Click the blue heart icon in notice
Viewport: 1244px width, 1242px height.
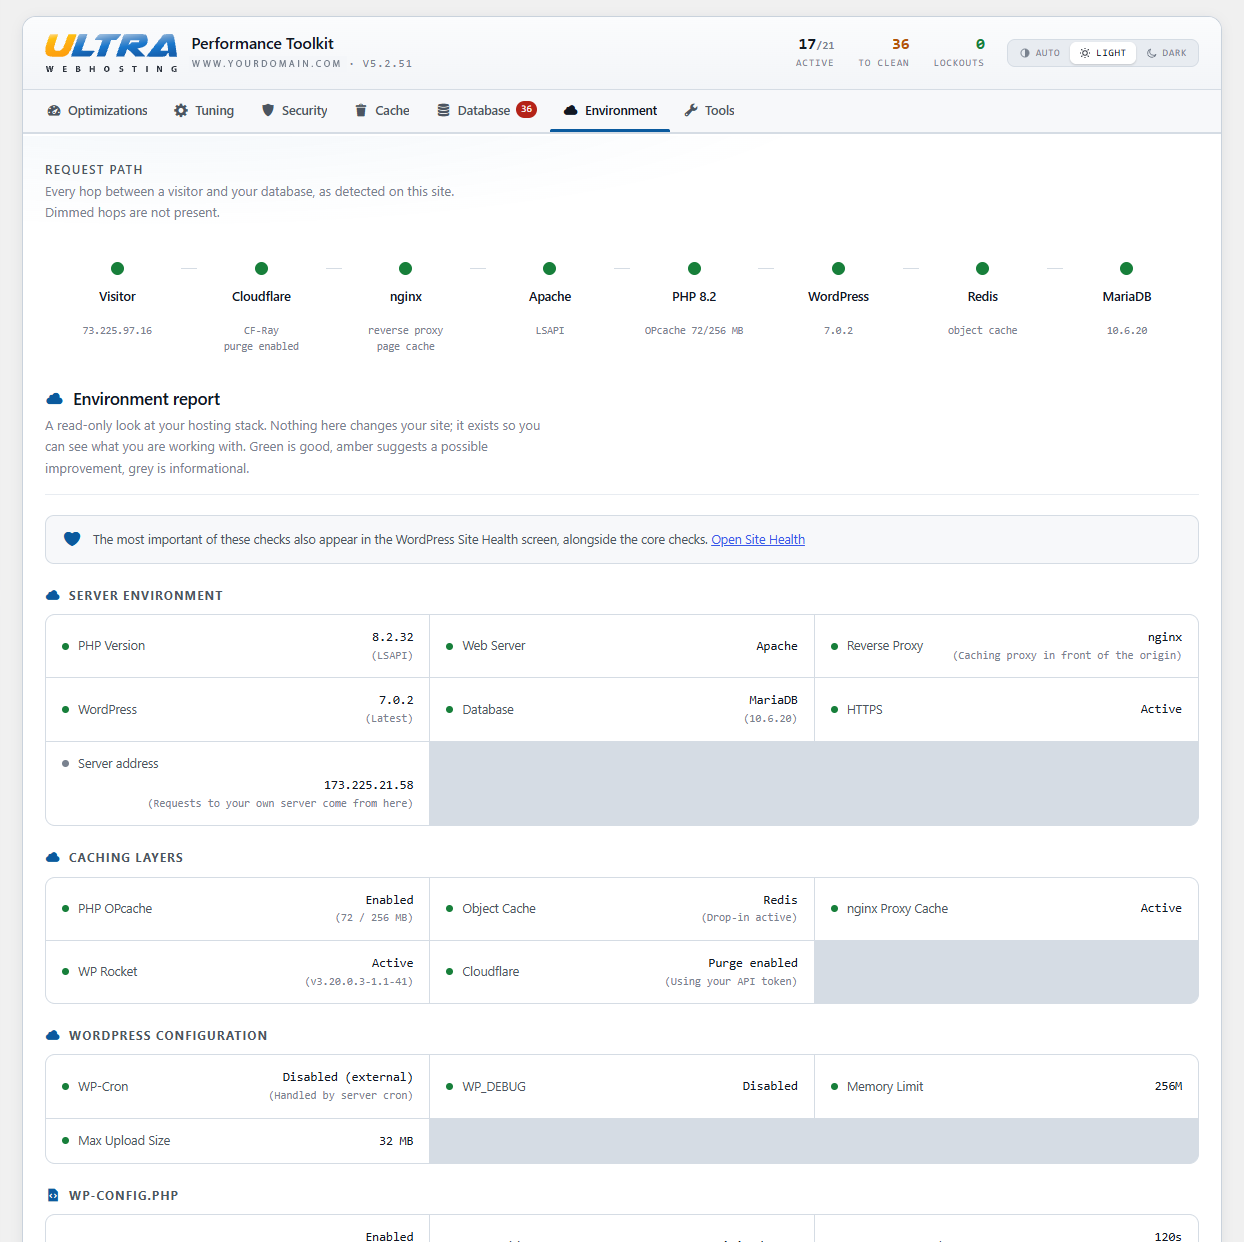[x=72, y=539]
